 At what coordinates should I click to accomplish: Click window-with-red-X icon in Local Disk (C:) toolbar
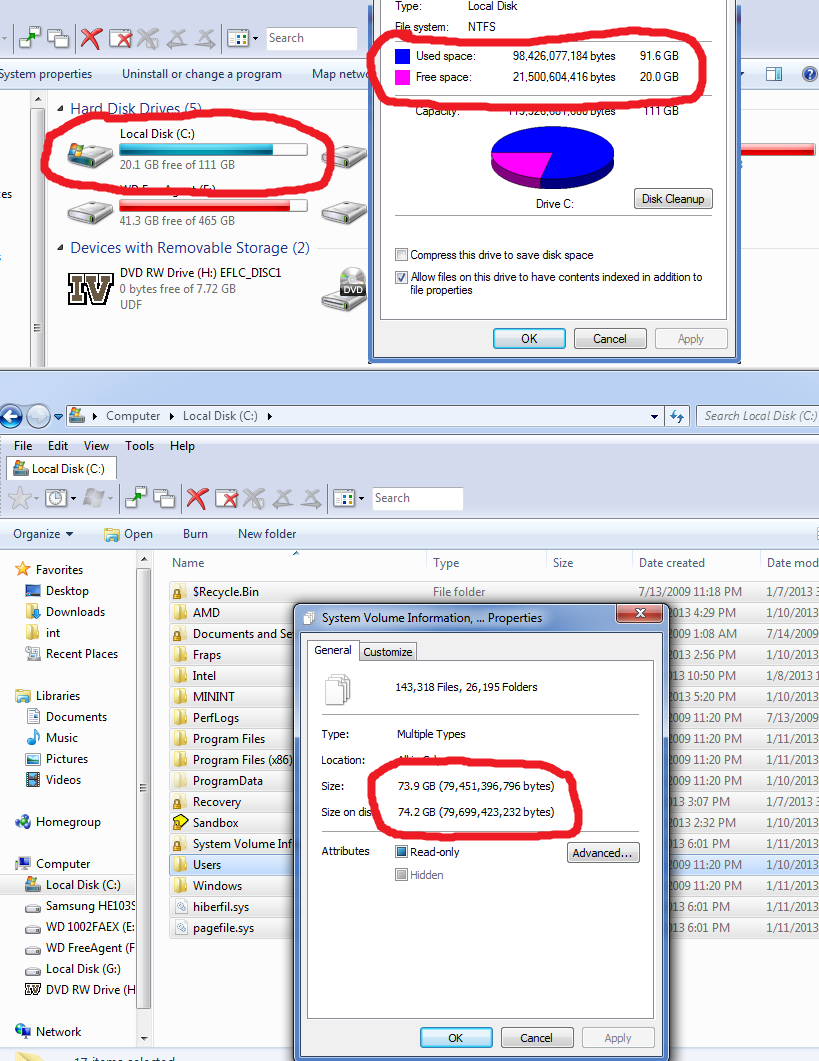click(226, 499)
